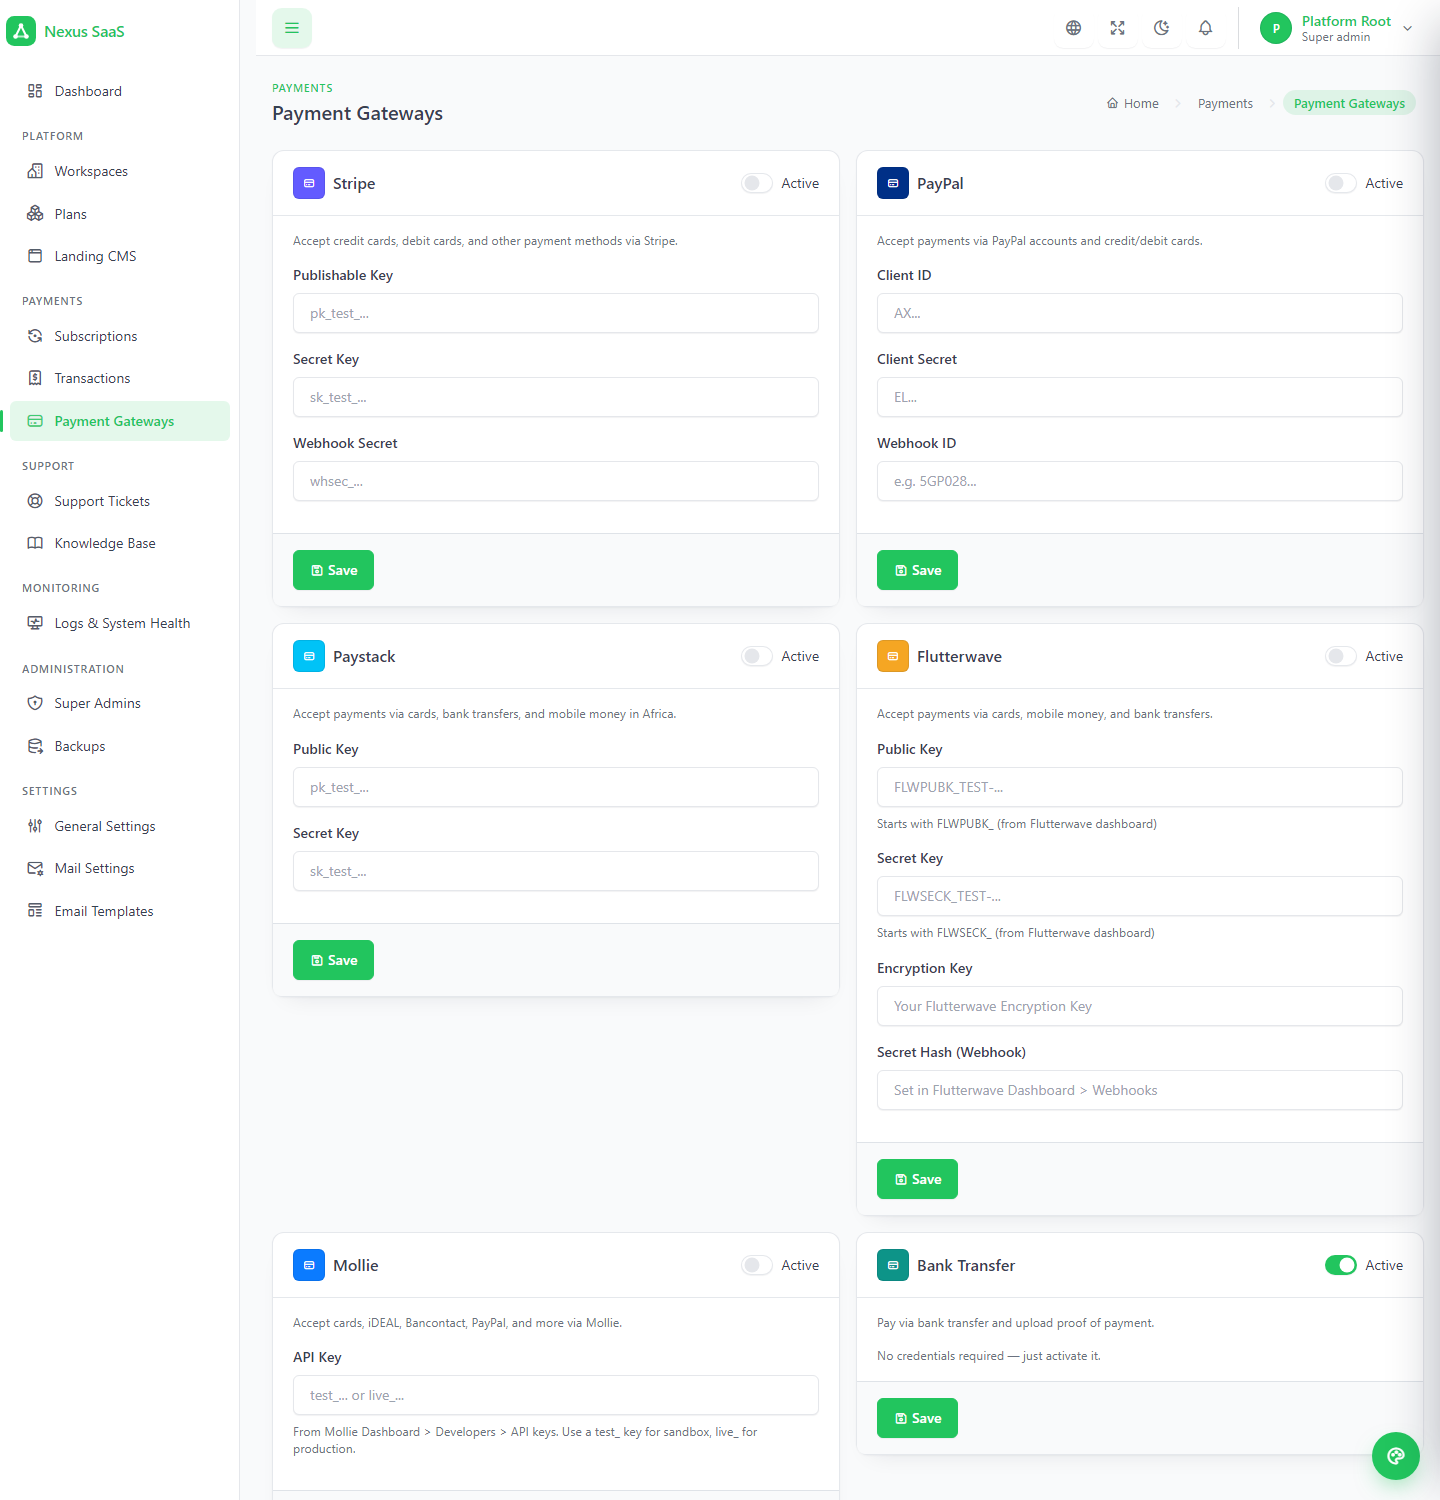Save the Bank Transfer settings
The width and height of the screenshot is (1440, 1500).
pos(917,1418)
